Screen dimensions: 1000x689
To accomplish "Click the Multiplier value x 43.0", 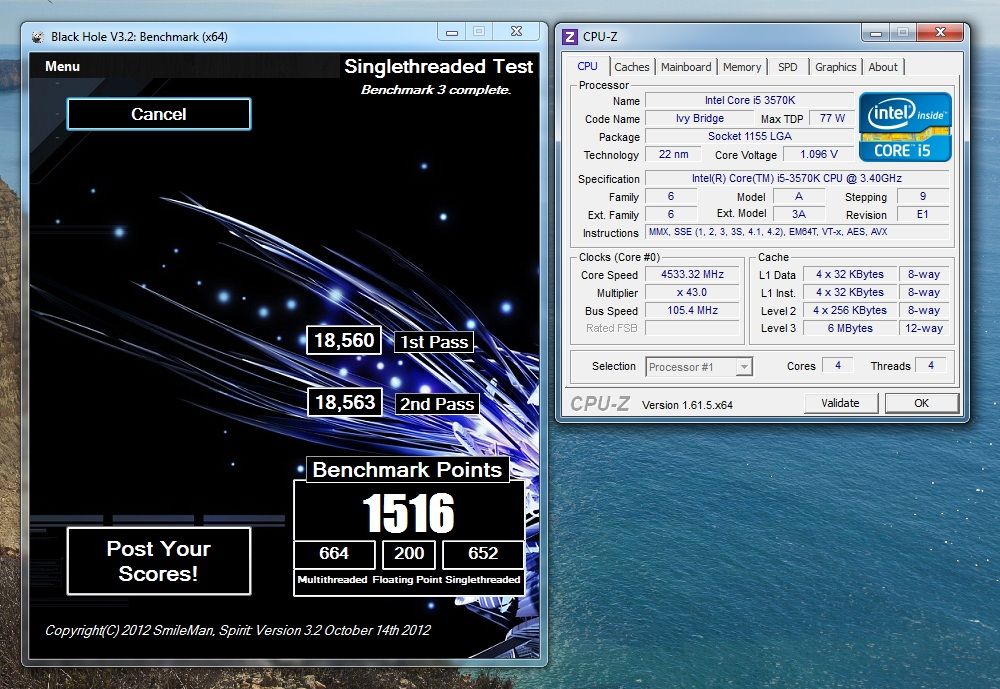I will [692, 292].
